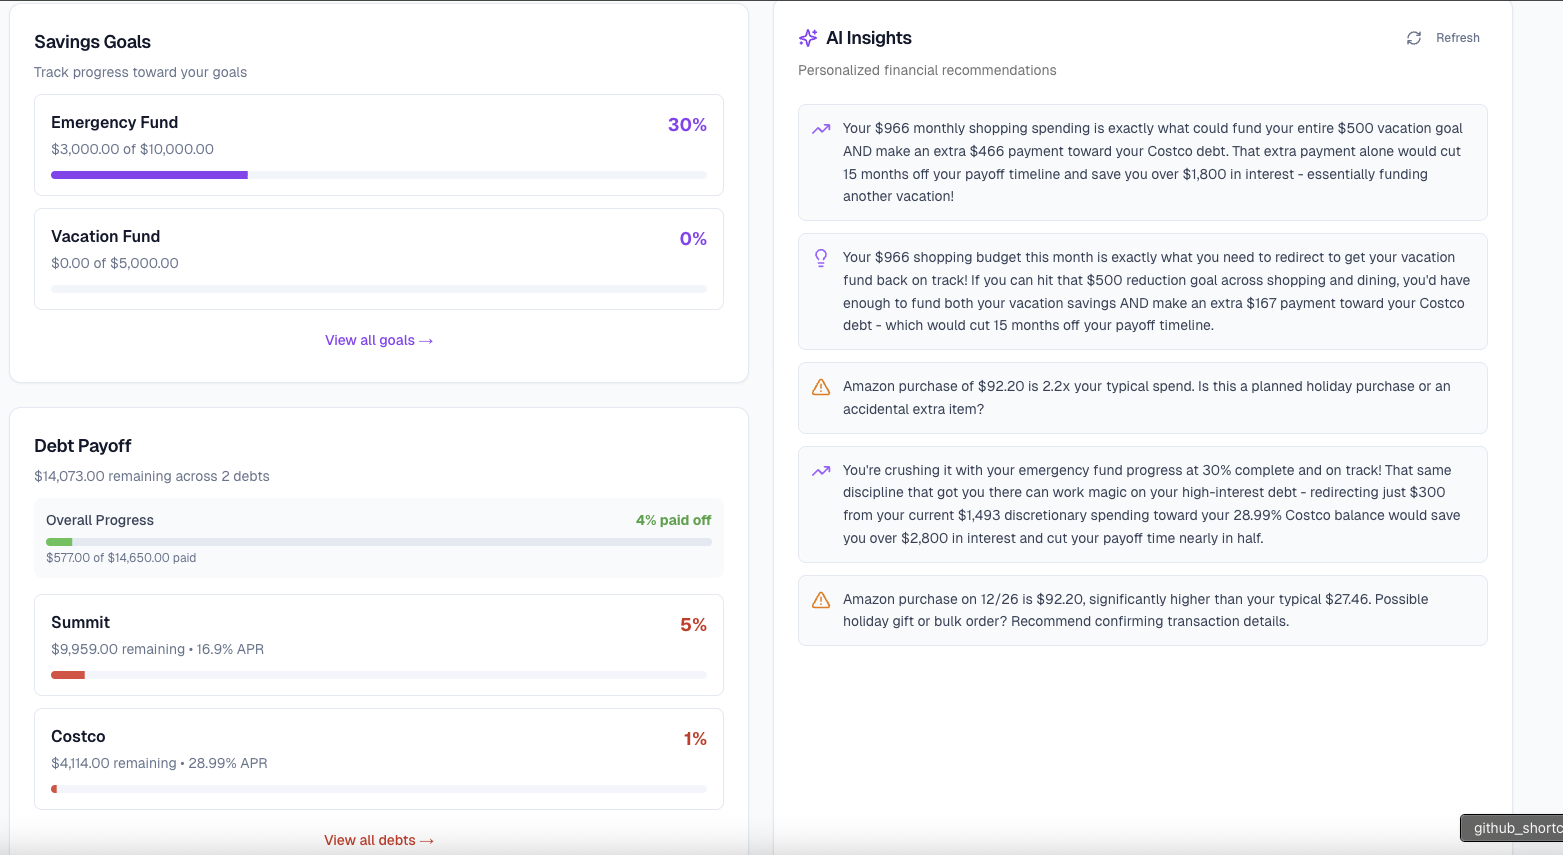Click the Amazon $92.20 insight card

(1141, 397)
